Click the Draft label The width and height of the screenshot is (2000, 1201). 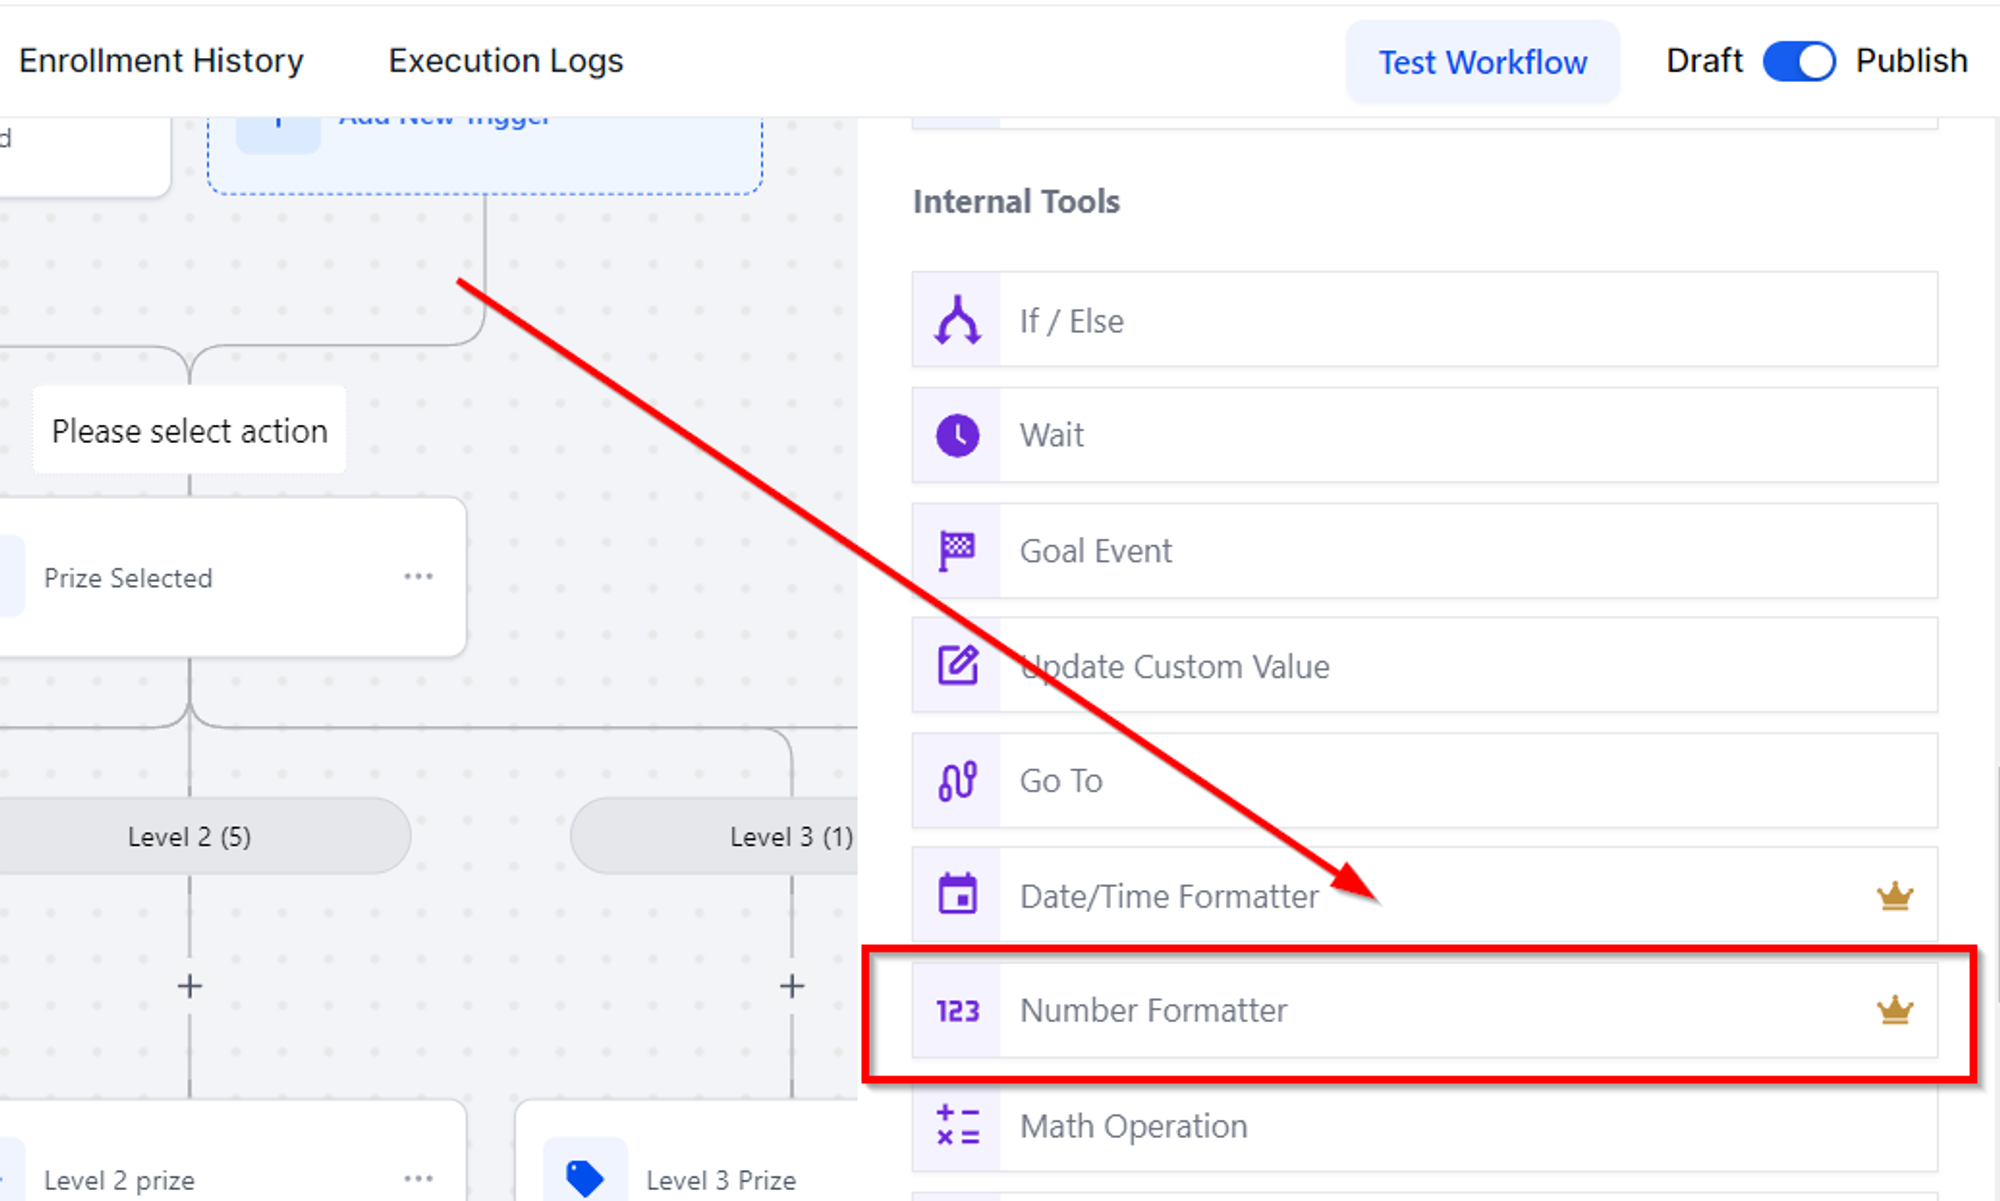click(x=1704, y=61)
